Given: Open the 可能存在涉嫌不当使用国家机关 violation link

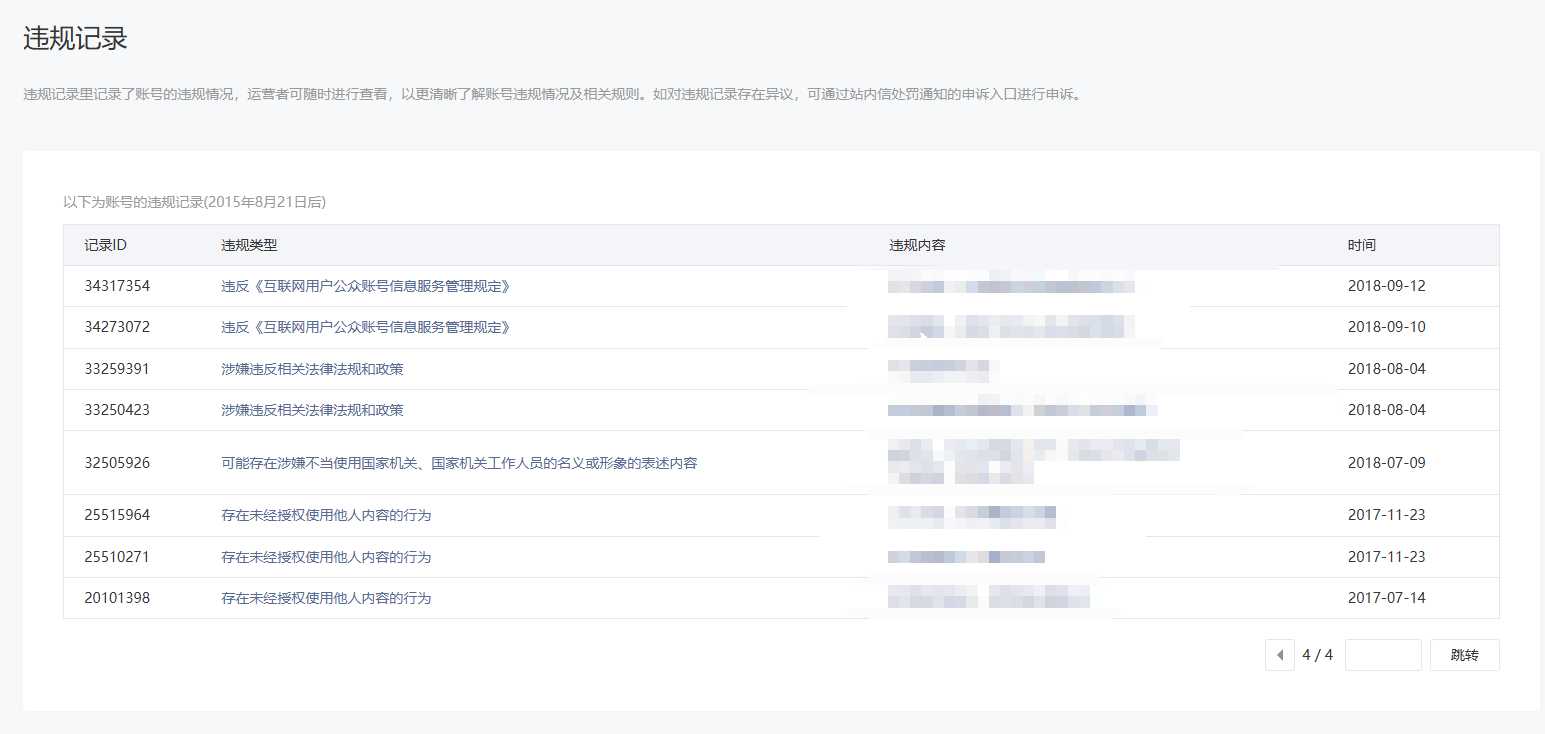Looking at the screenshot, I should 459,463.
